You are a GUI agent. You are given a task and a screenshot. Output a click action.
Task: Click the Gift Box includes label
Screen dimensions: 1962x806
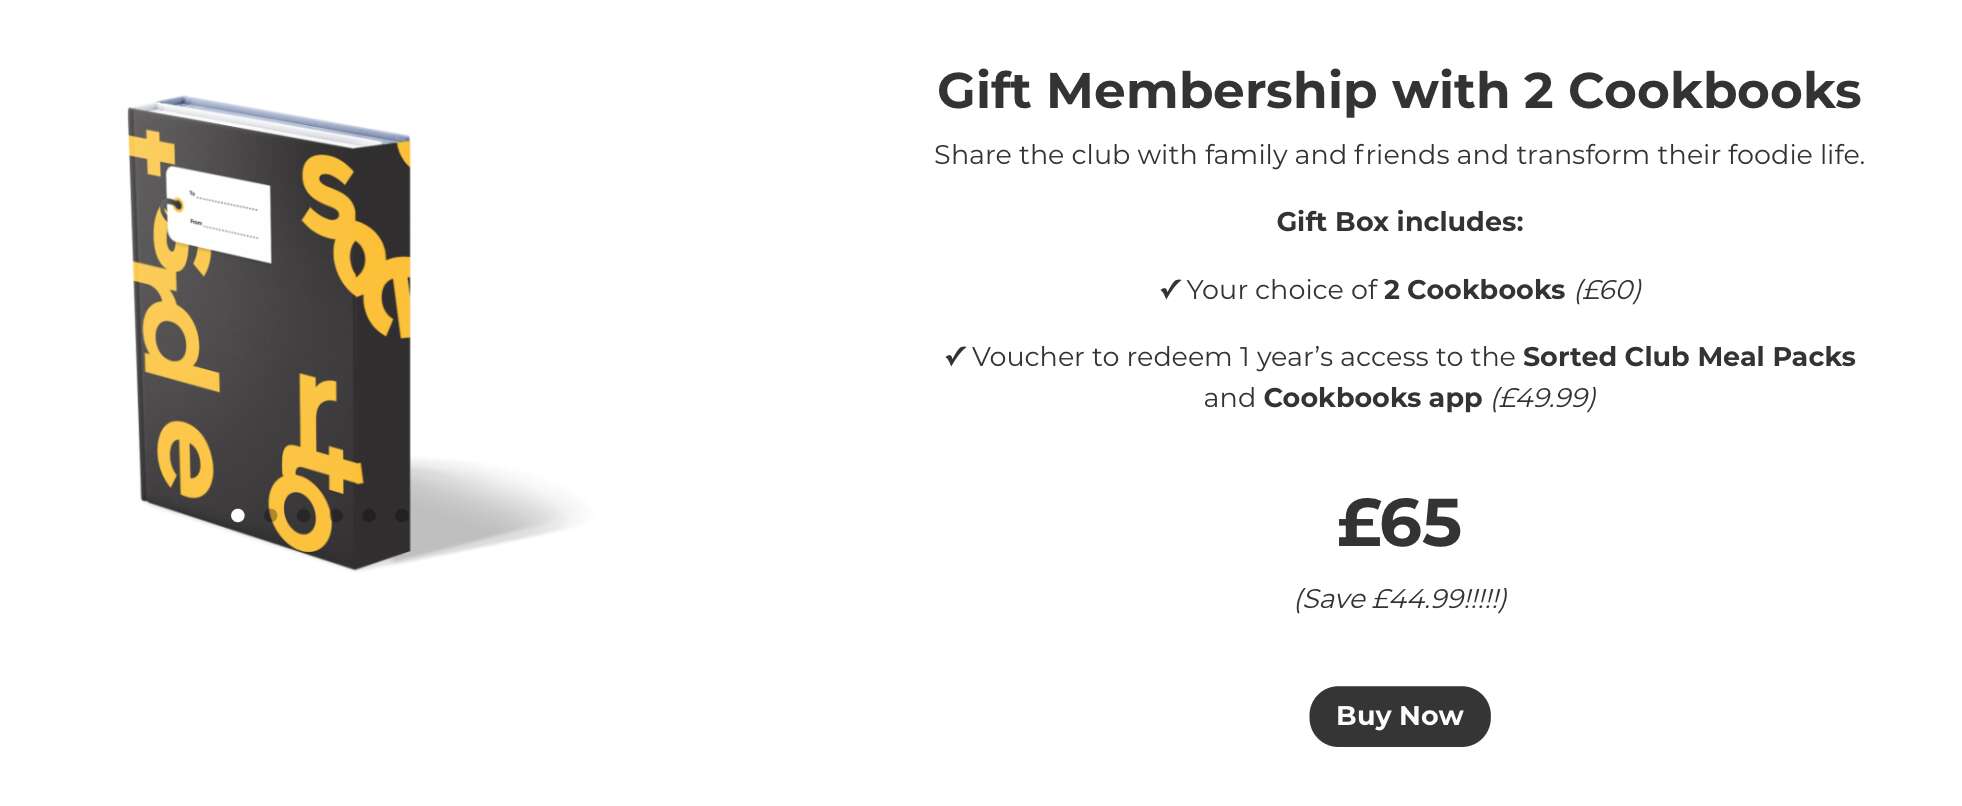coord(1399,222)
